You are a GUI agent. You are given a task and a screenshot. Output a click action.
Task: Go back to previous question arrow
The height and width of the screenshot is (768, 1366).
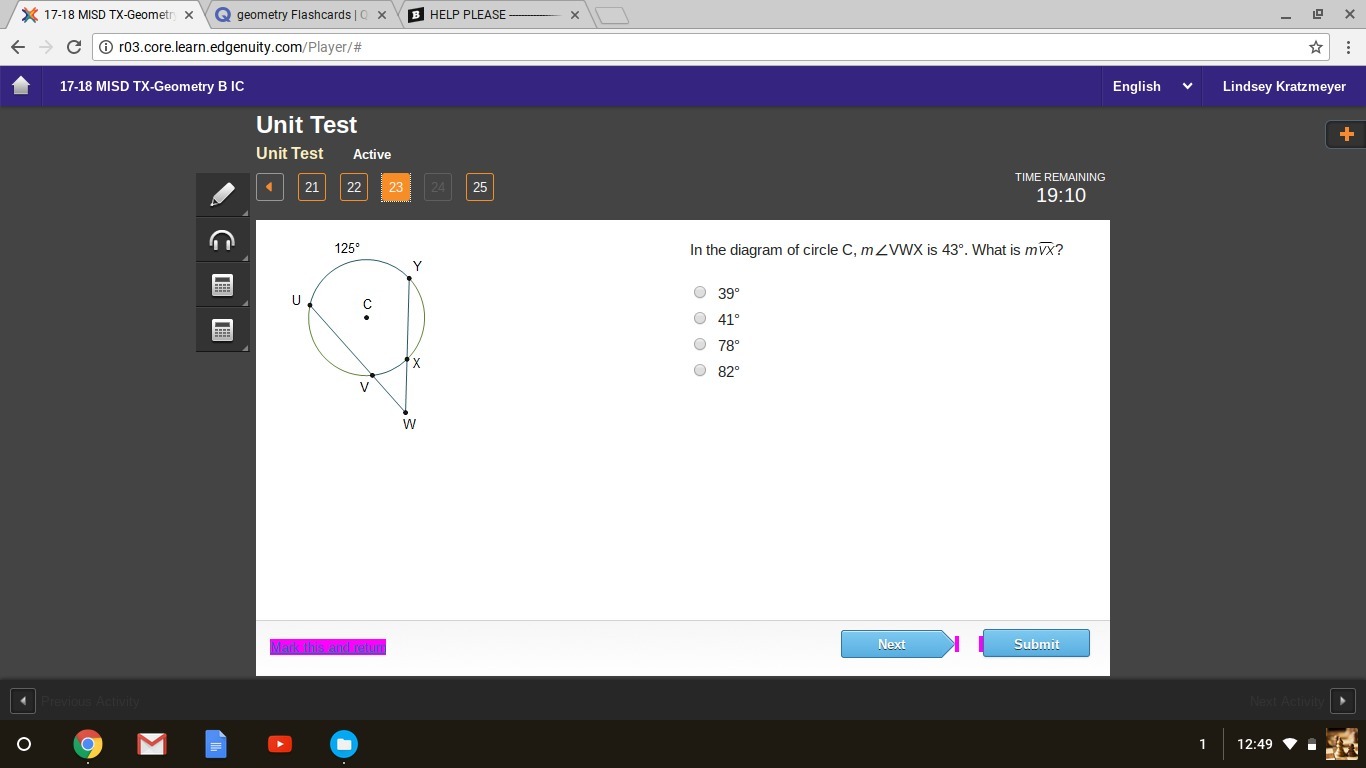coord(269,187)
